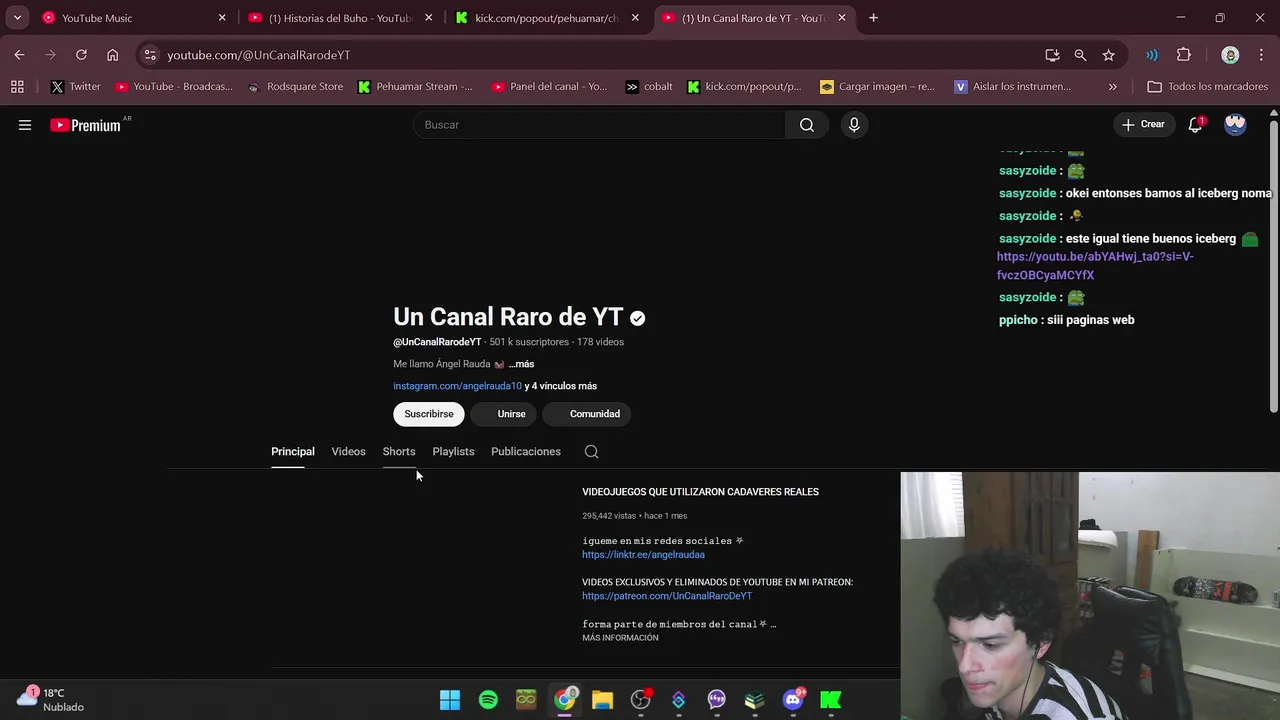Close the Un Canal Raro de YT browser tab
Screen dimensions: 1280x720
[842, 18]
